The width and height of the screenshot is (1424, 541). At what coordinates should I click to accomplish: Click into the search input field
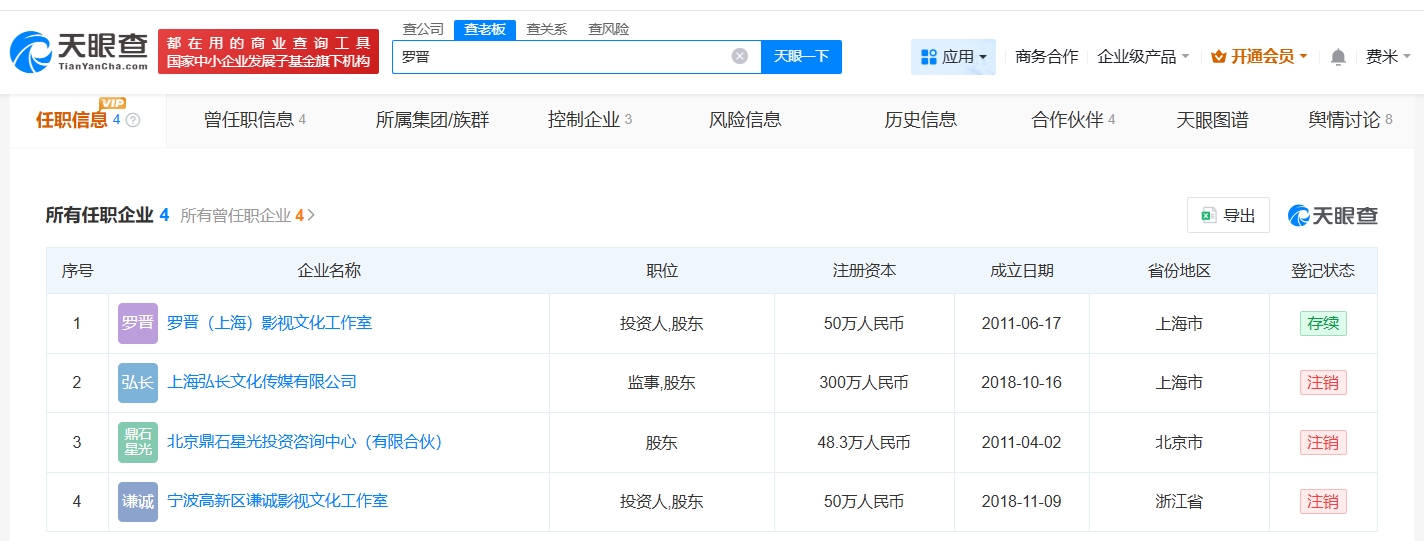pyautogui.click(x=560, y=56)
